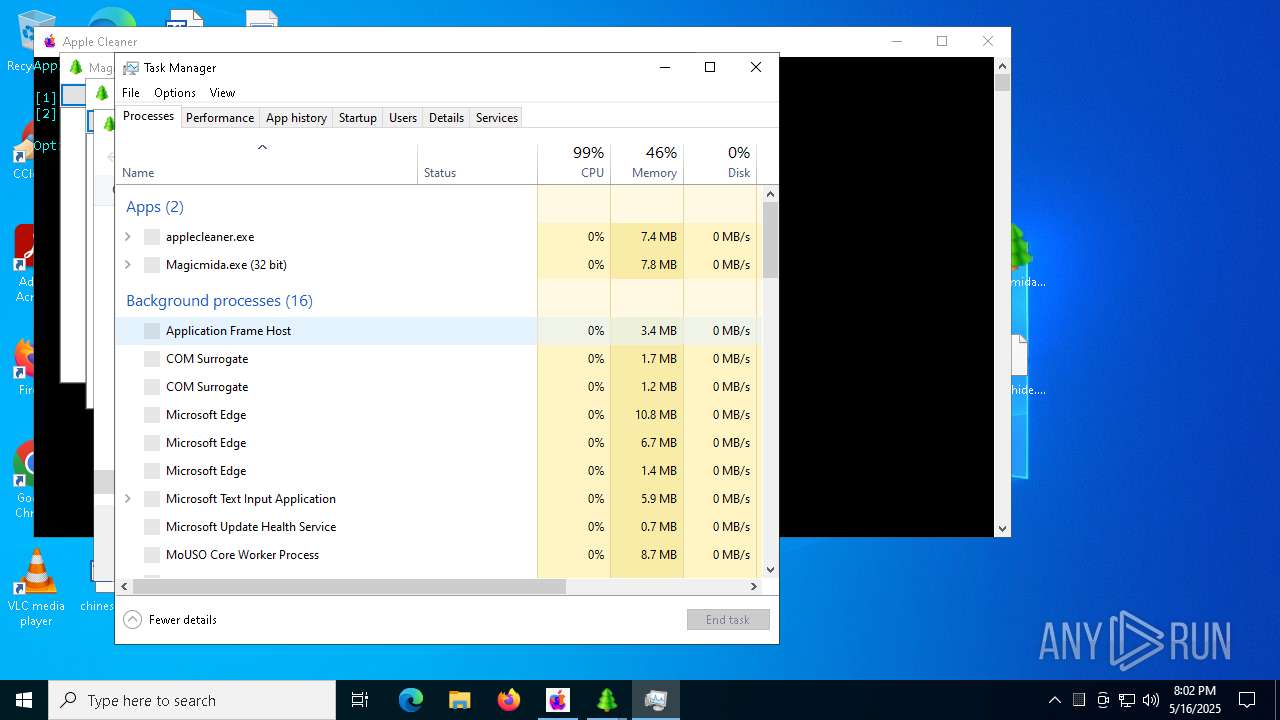
Task: Open Task View on the taskbar
Action: (x=360, y=700)
